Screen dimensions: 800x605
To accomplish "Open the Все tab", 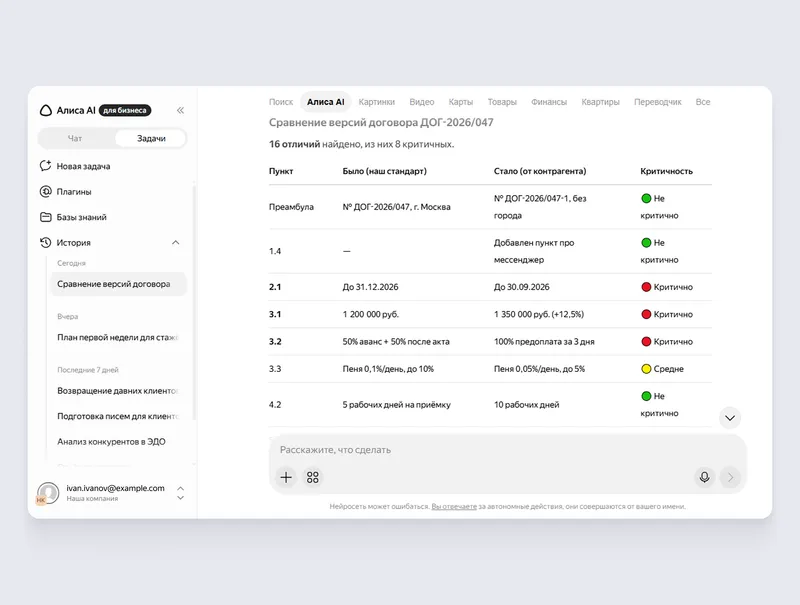I will tap(703, 102).
